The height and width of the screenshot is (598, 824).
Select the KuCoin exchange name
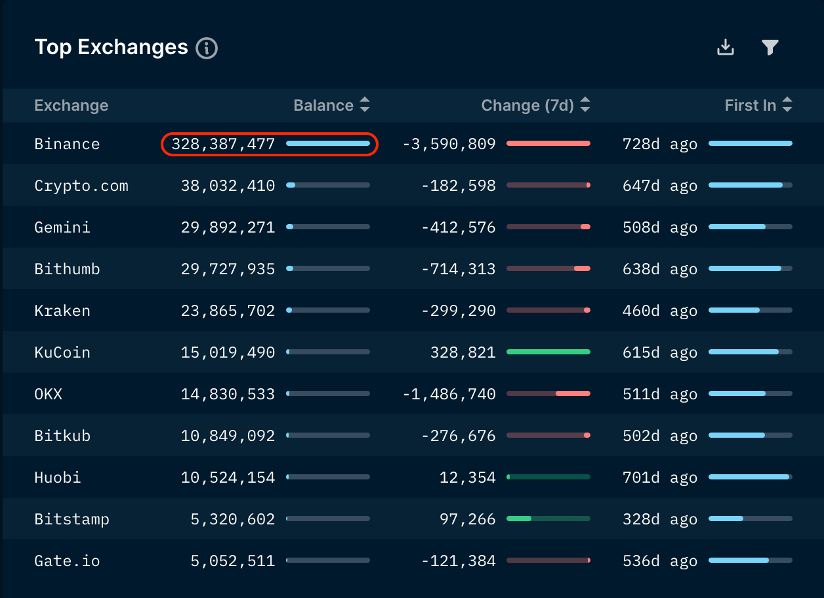(62, 352)
